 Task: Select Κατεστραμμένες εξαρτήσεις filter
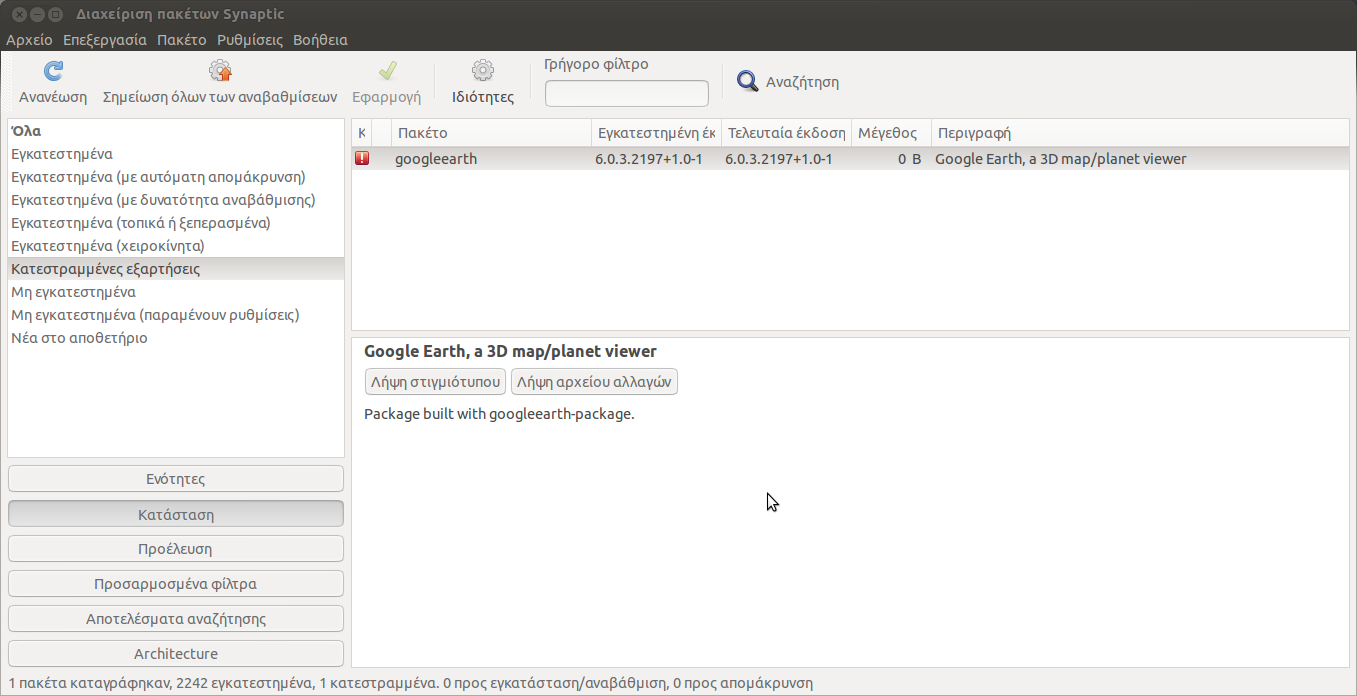pyautogui.click(x=176, y=269)
